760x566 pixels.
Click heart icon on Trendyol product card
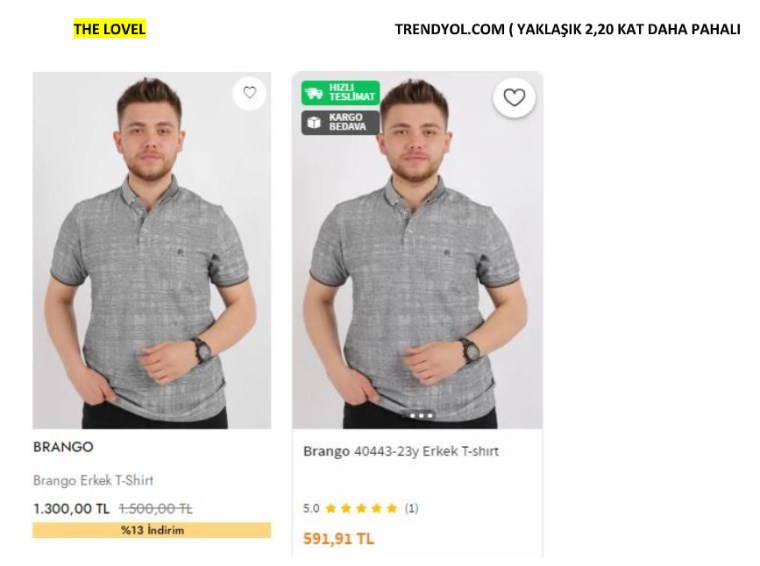click(x=514, y=97)
